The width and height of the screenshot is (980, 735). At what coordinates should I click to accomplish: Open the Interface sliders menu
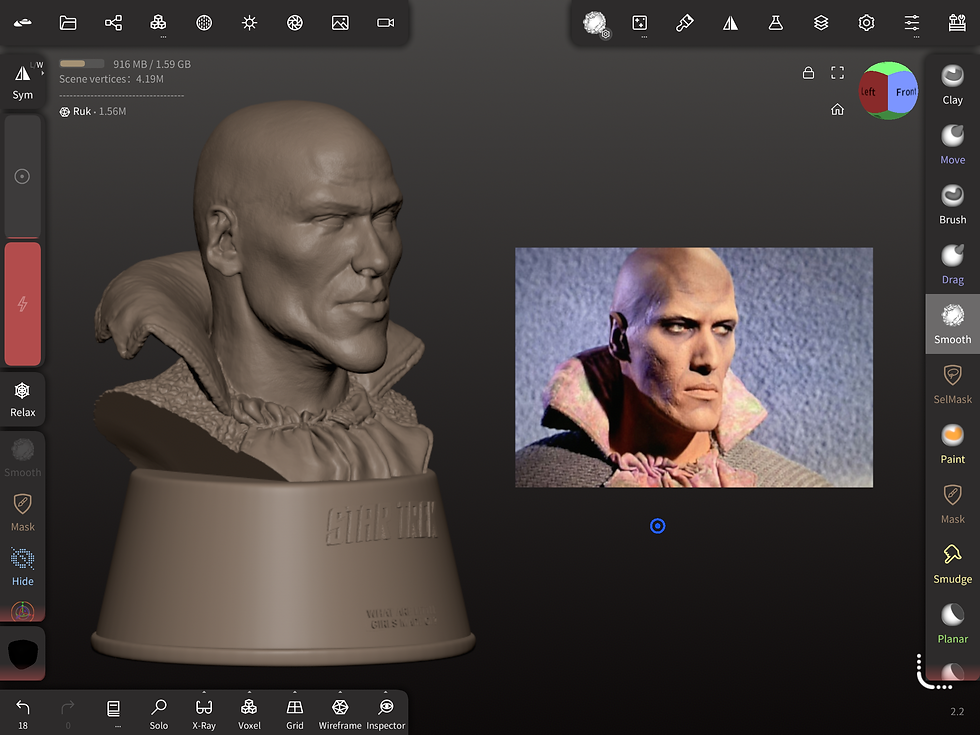click(912, 23)
